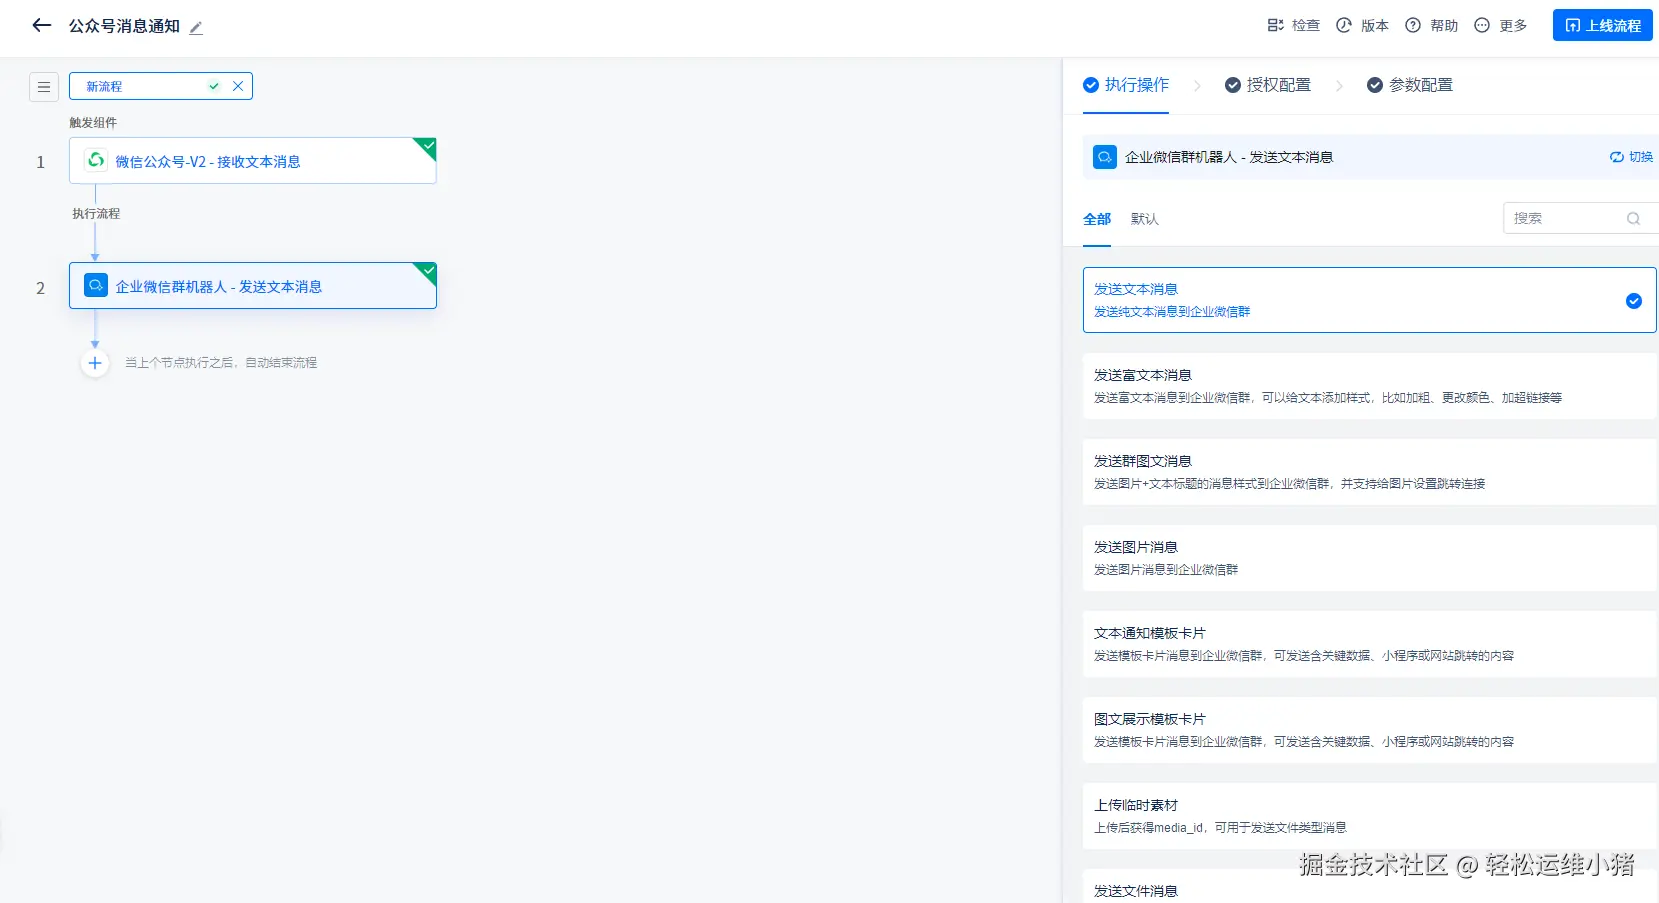Click the app icon in the right panel header
Viewport: 1659px width, 903px height.
(1105, 157)
